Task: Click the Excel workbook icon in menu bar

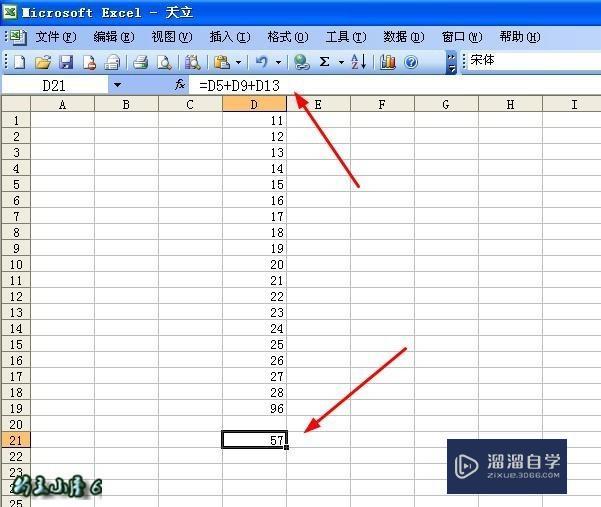Action: [17, 37]
